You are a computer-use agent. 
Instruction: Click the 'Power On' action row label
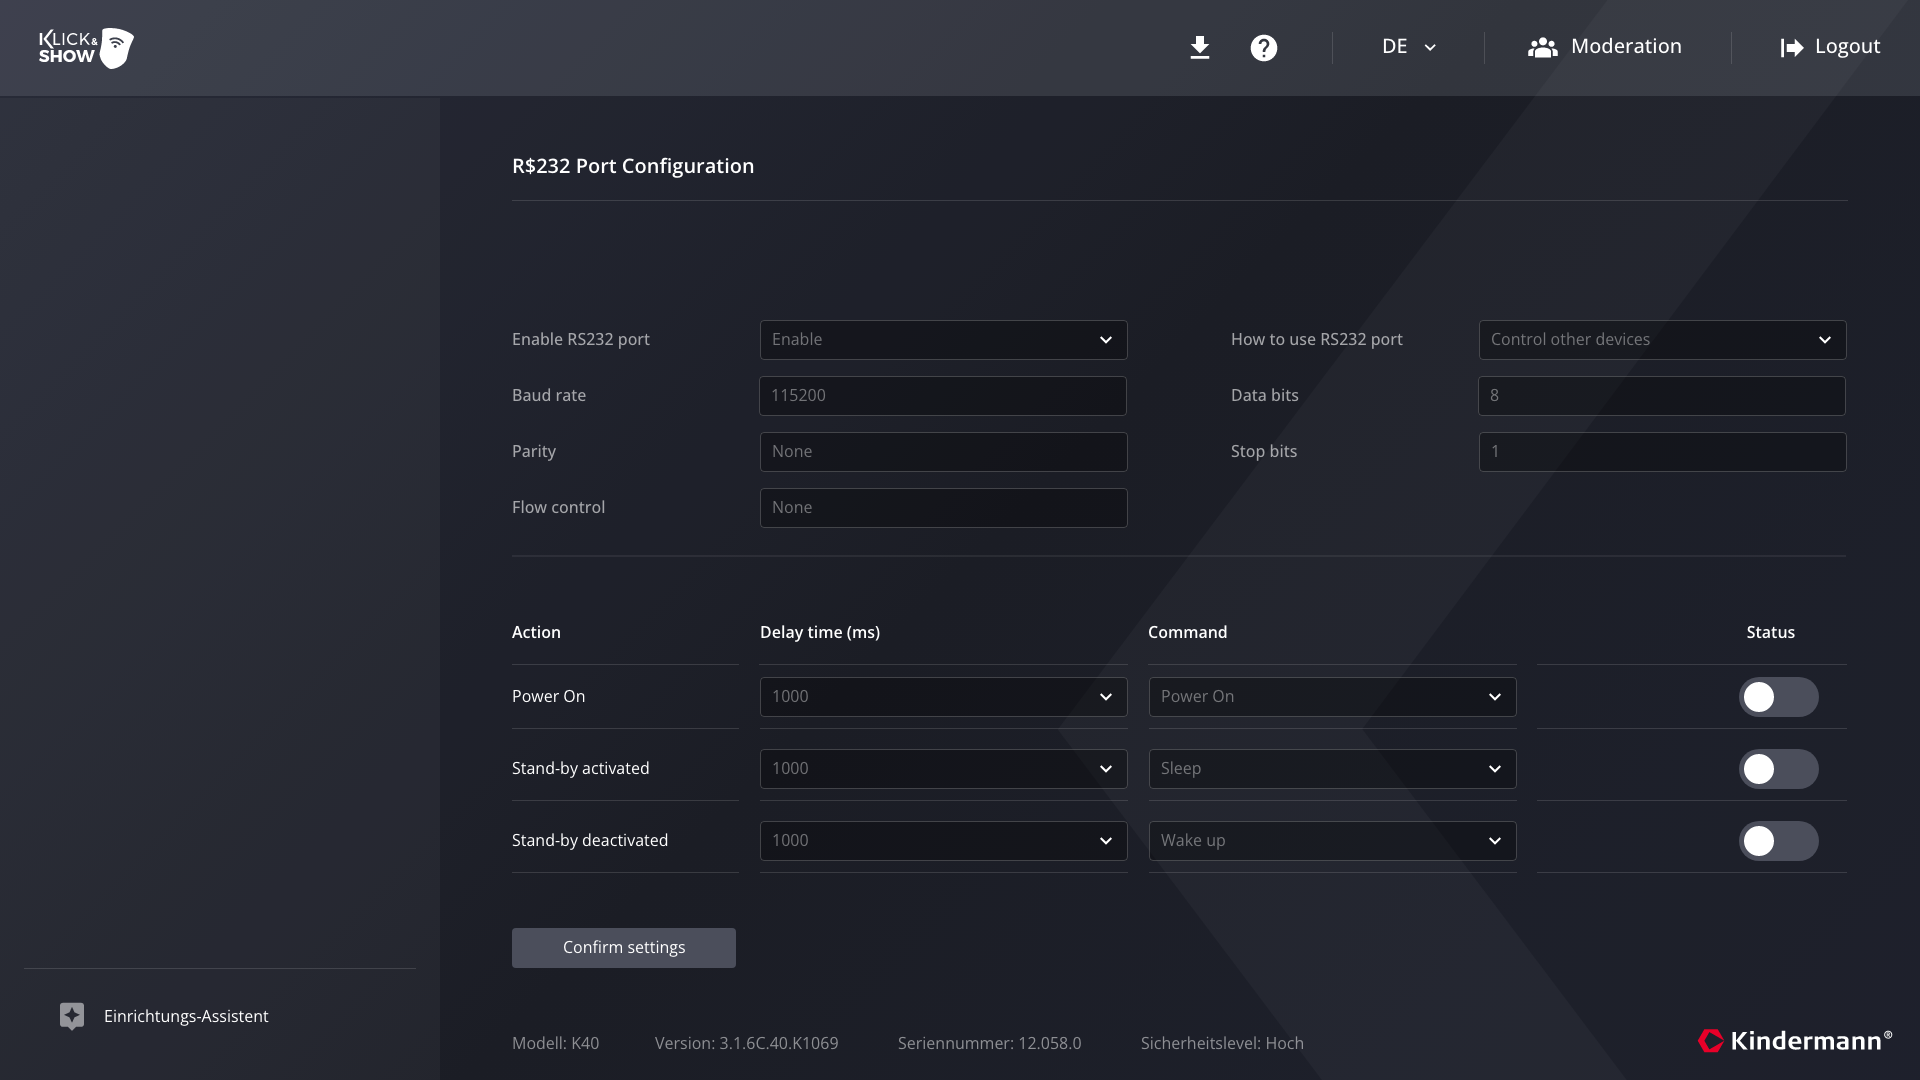tap(548, 696)
